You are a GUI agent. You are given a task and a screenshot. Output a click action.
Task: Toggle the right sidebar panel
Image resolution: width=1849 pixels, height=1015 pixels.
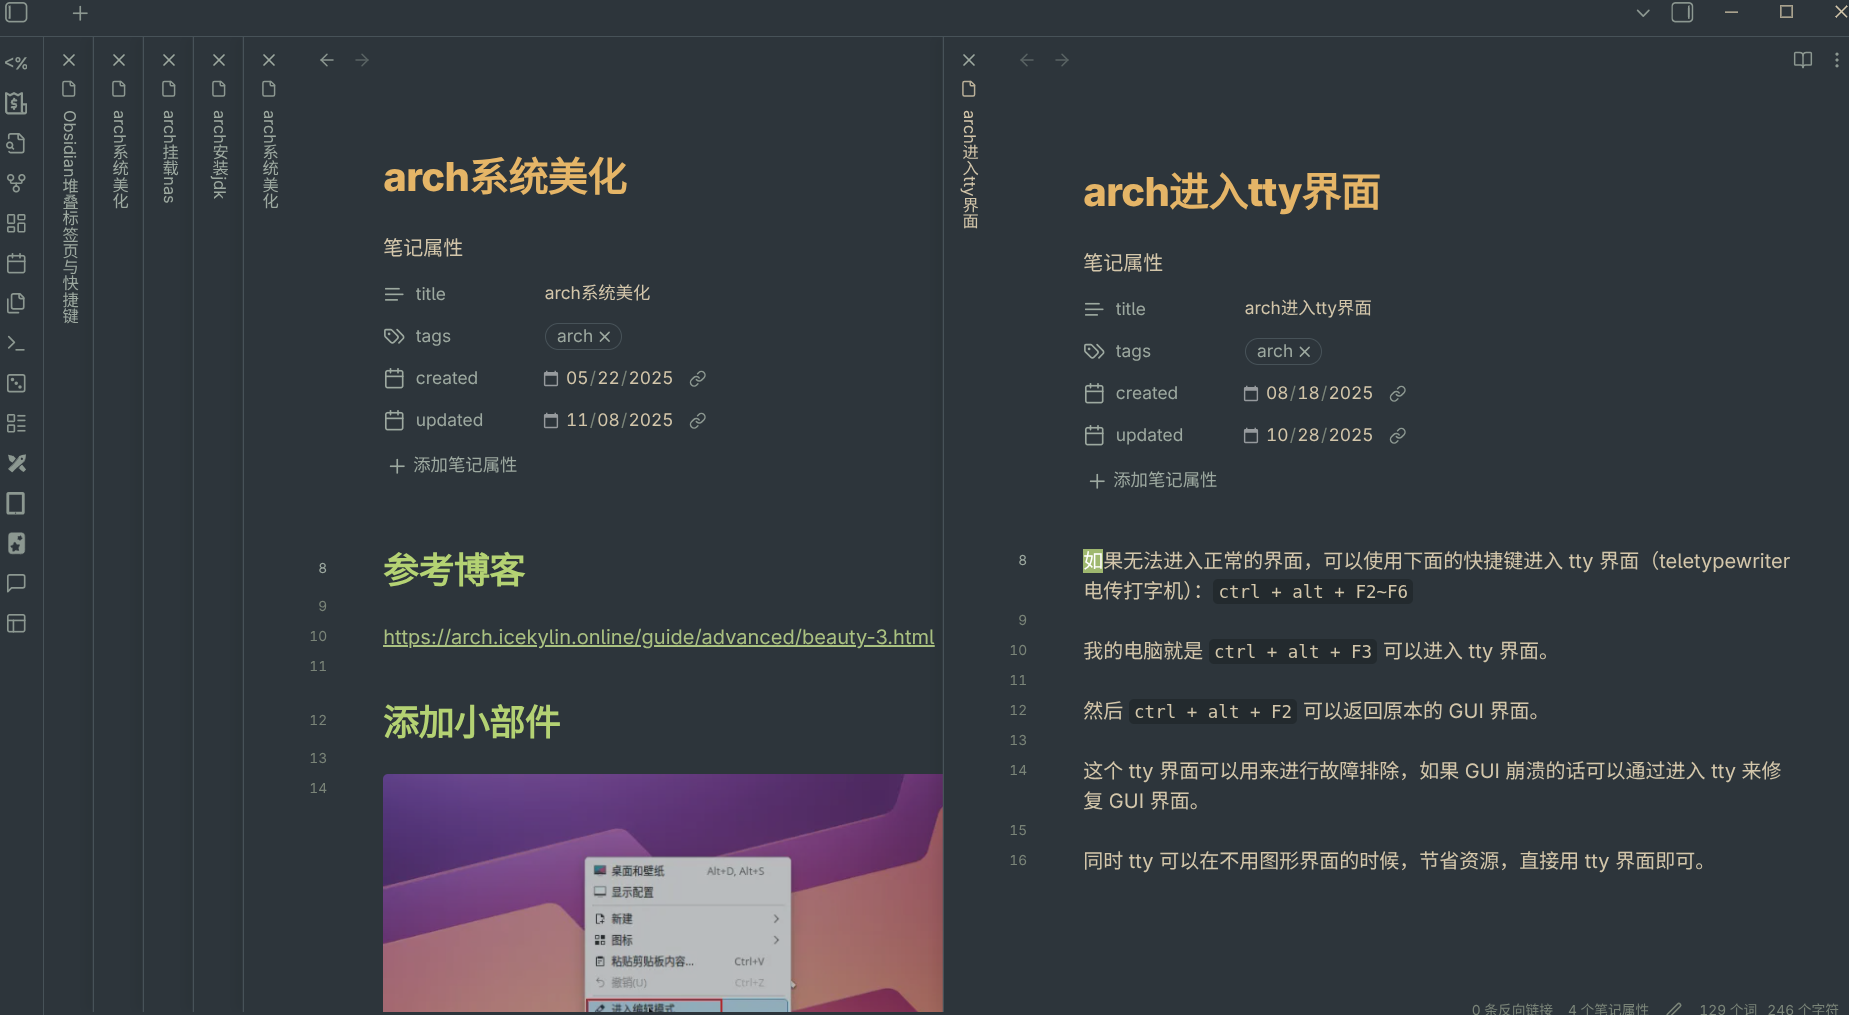point(1682,13)
